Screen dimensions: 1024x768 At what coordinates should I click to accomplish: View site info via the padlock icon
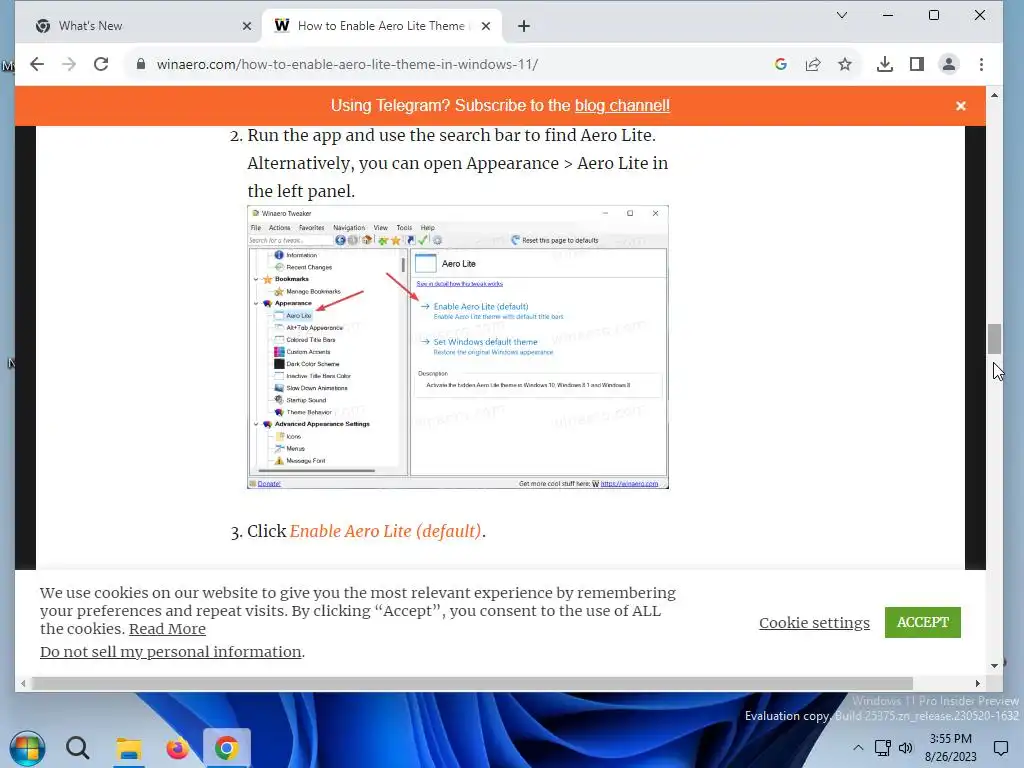click(x=140, y=64)
